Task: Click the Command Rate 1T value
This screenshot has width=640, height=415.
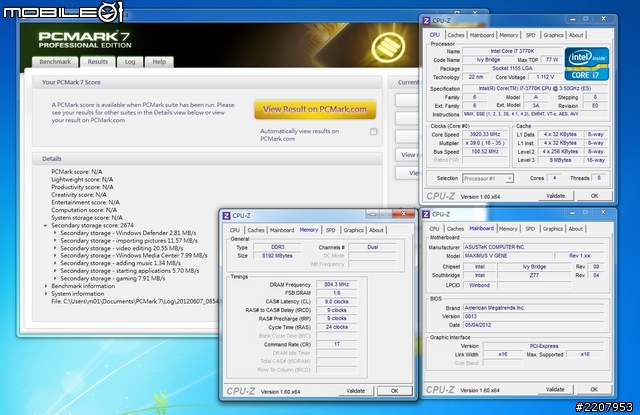Action: tap(336, 344)
